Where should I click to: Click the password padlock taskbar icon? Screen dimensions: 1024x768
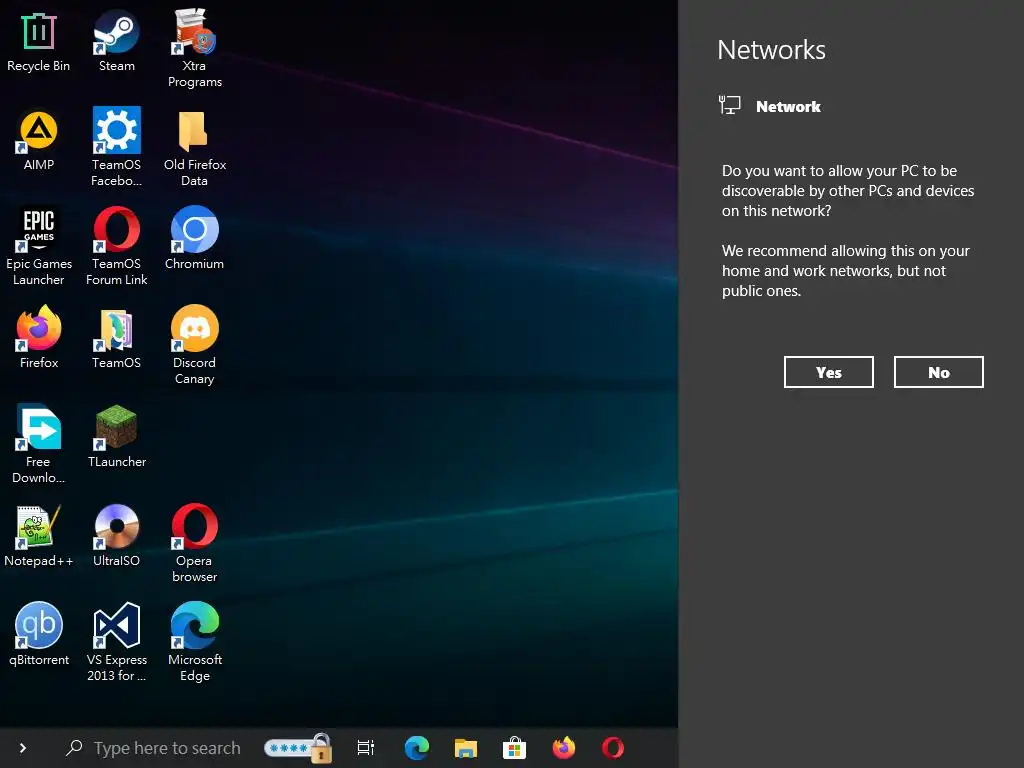(x=298, y=748)
